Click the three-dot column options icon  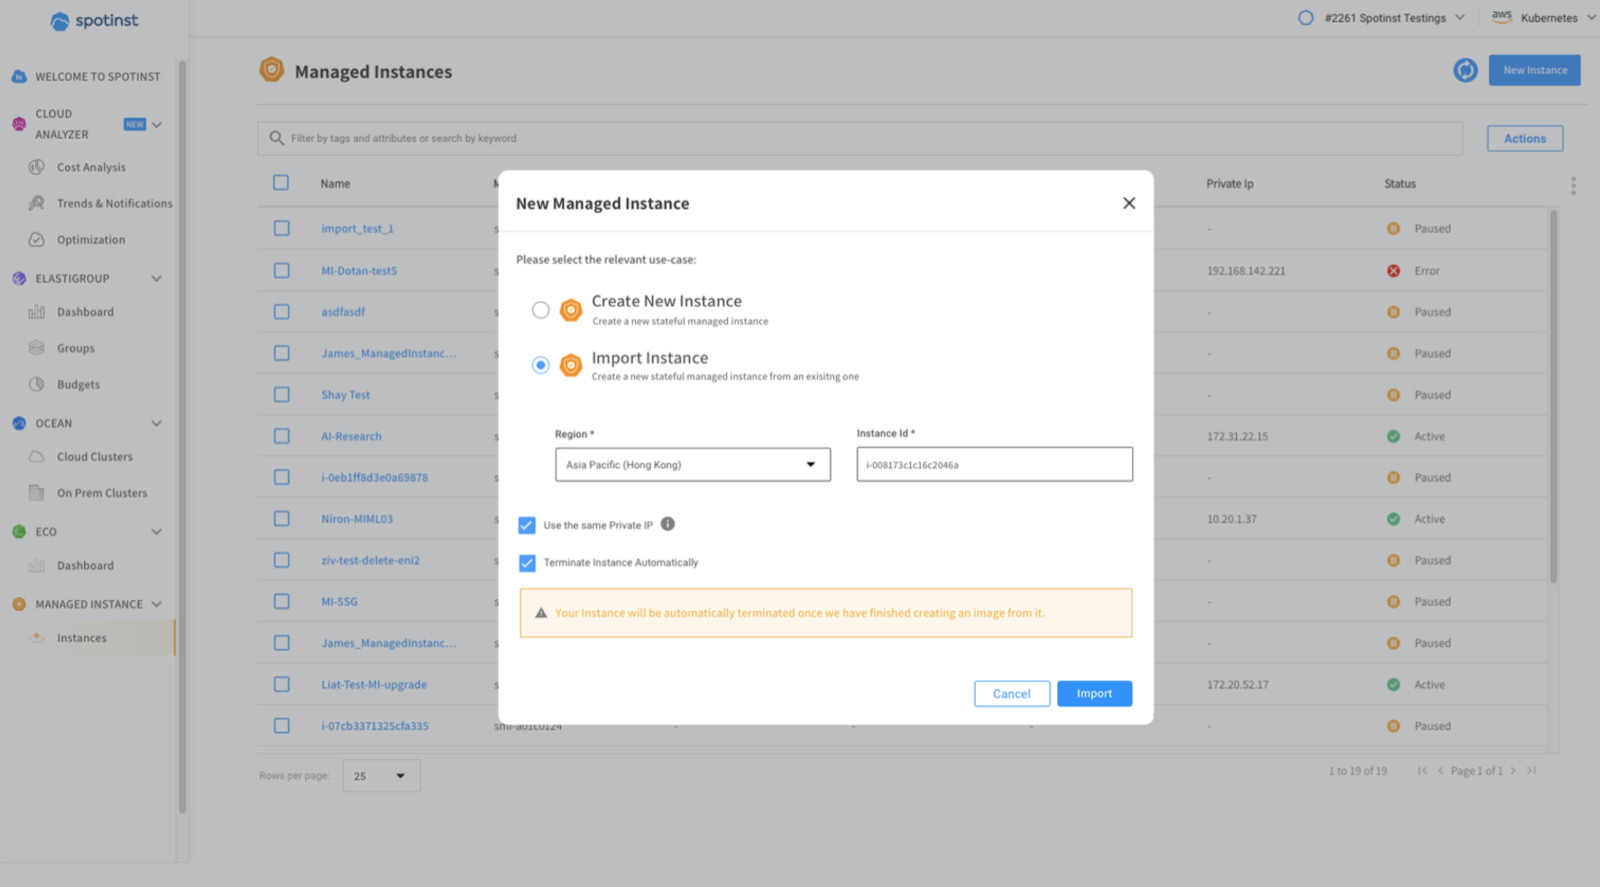1573,186
